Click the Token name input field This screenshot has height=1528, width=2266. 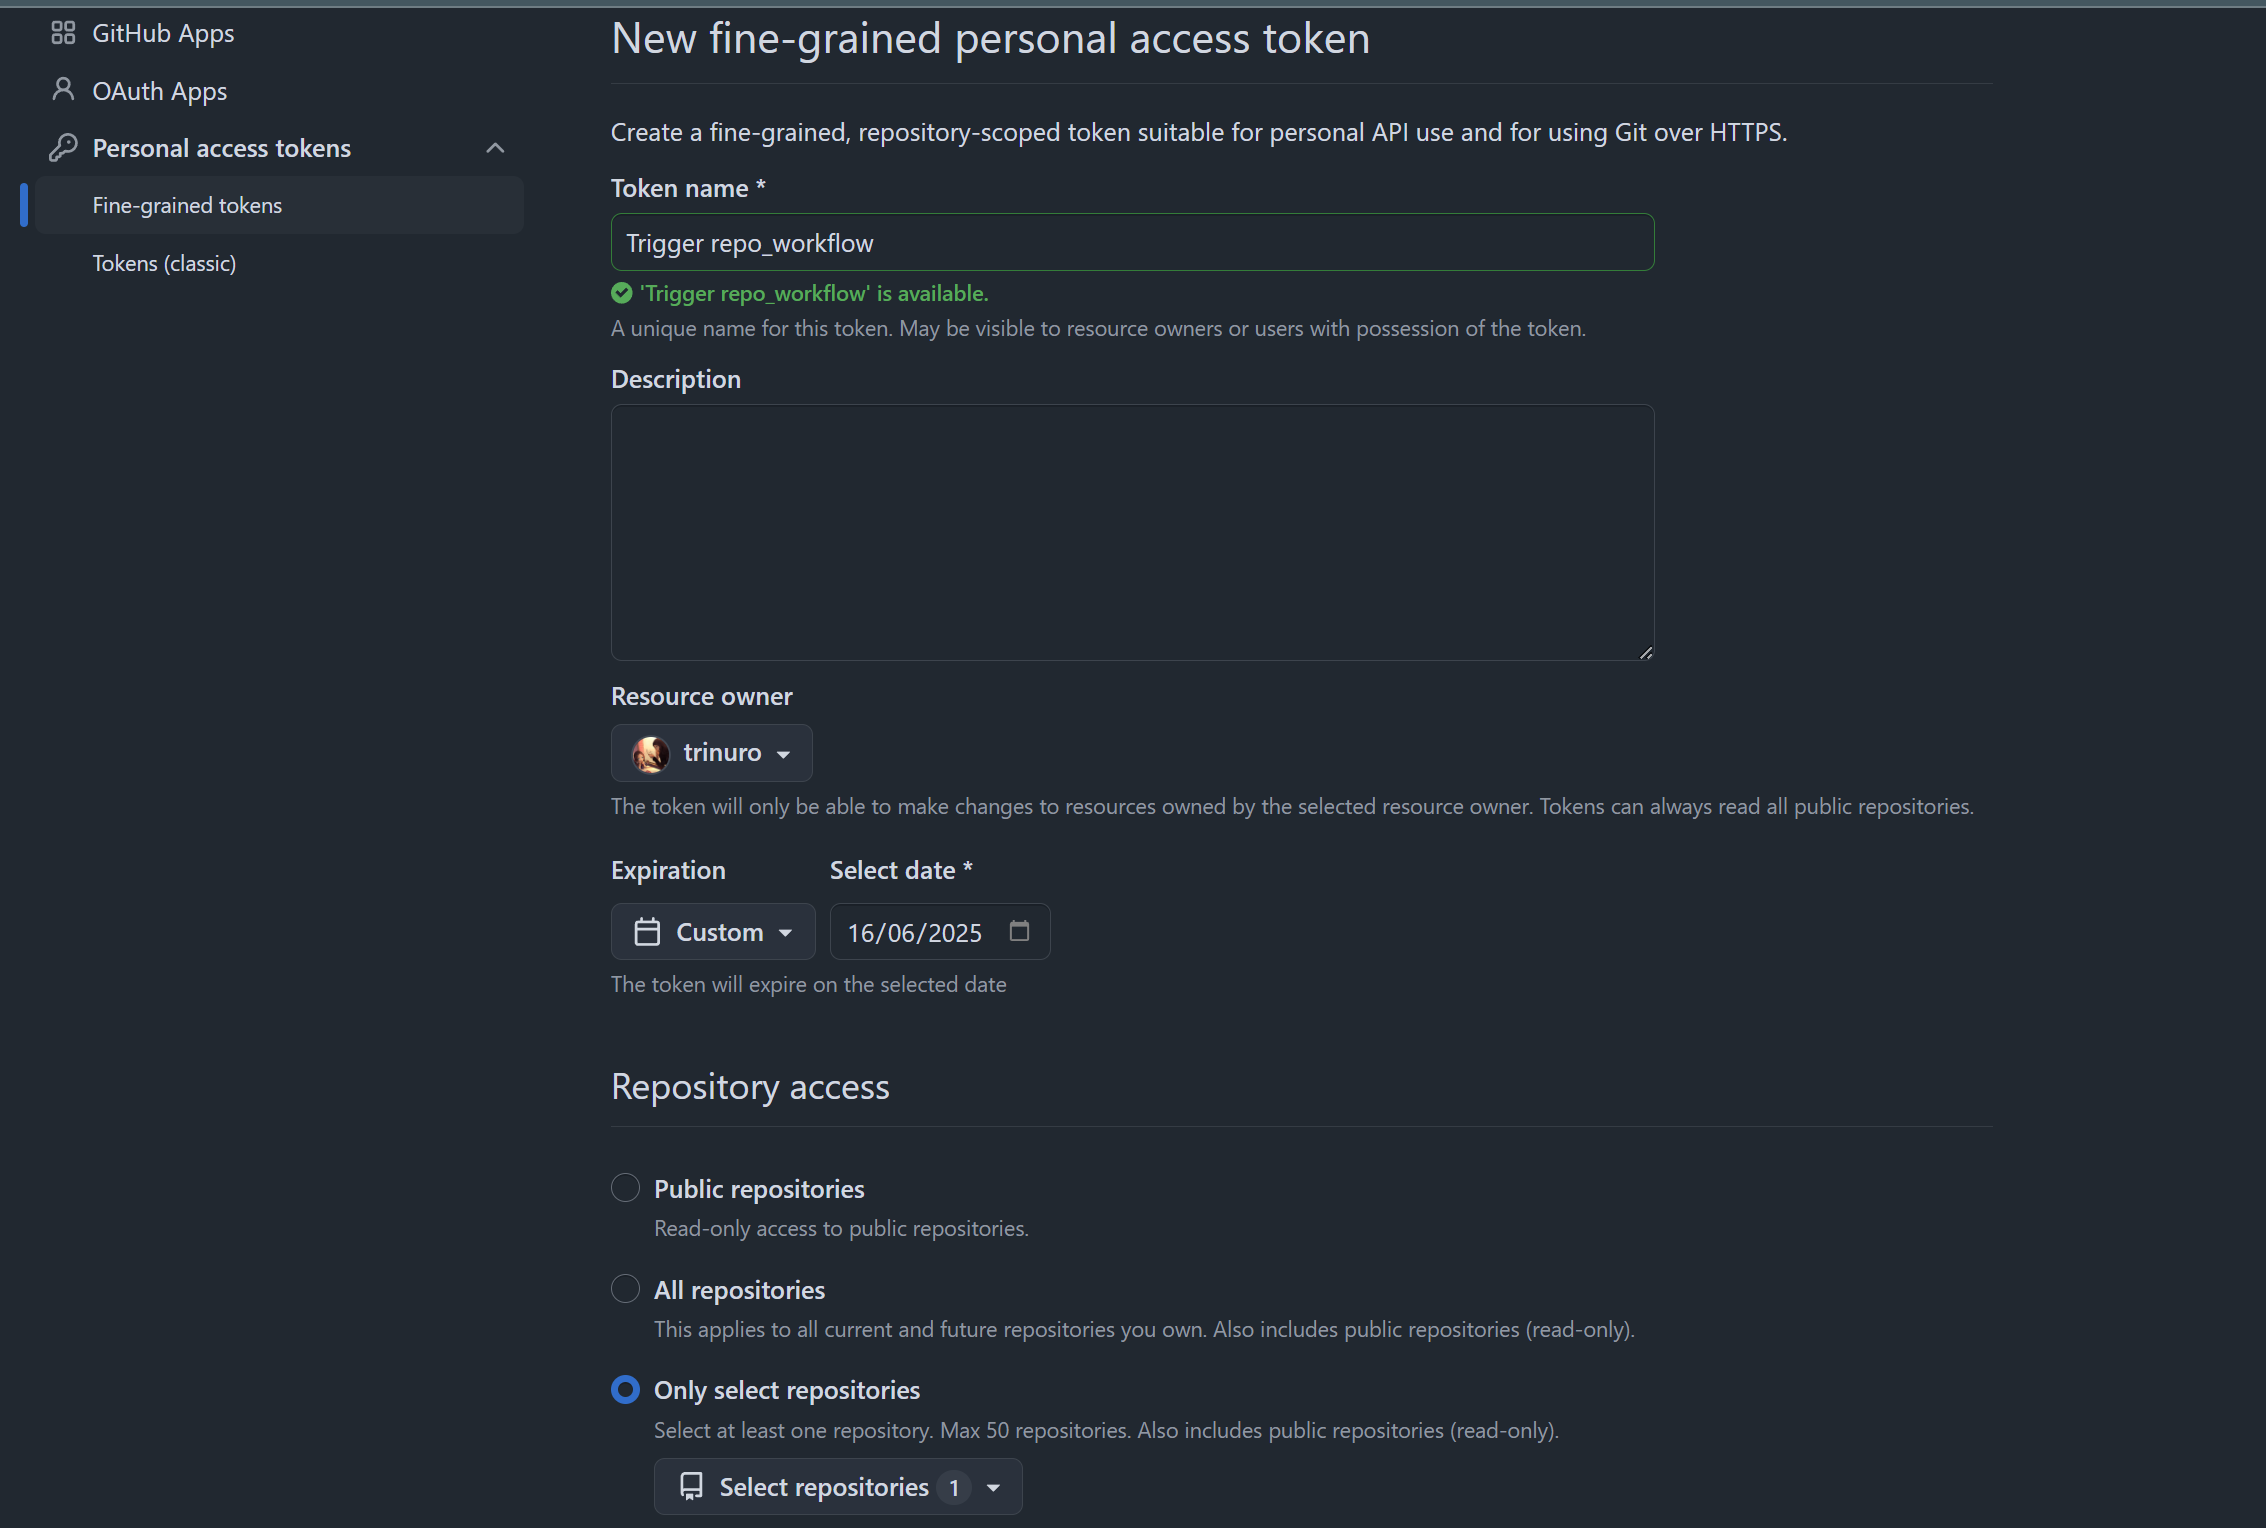point(1133,242)
